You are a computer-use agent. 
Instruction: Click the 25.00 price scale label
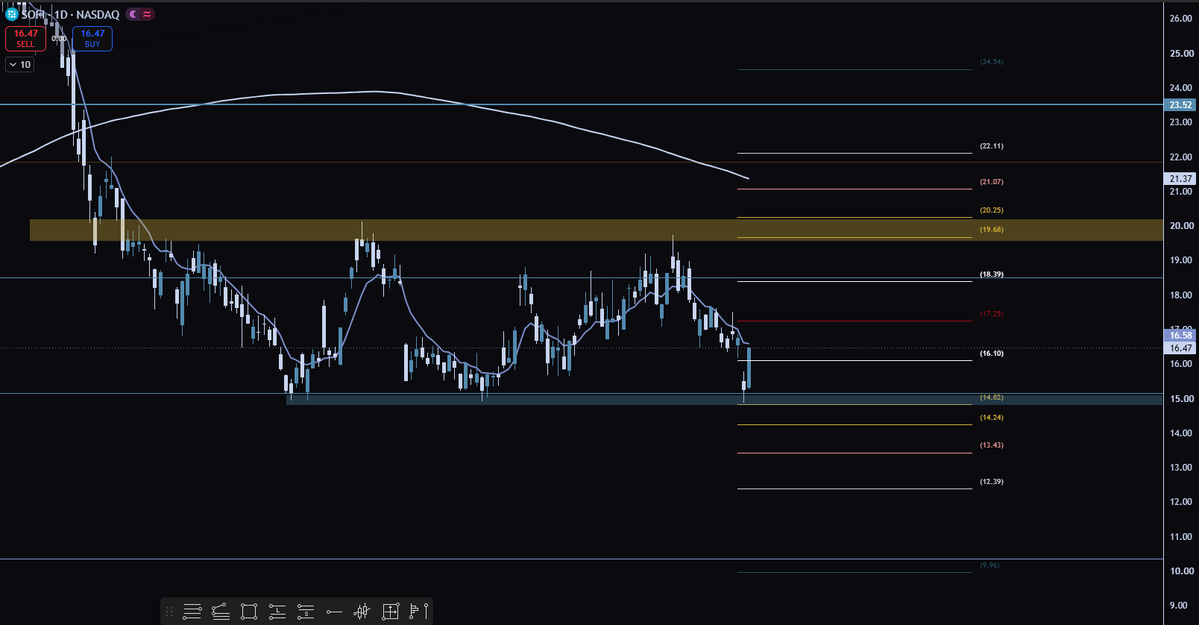(x=1181, y=54)
